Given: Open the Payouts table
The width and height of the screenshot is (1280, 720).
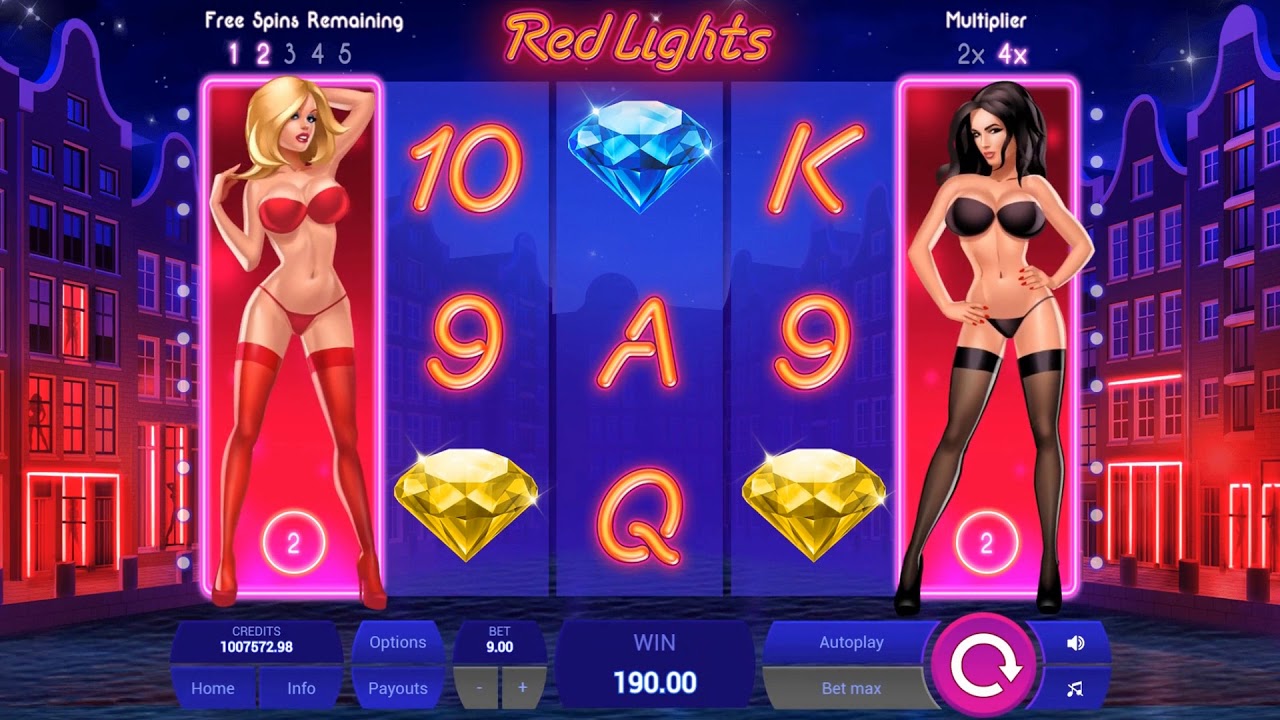Looking at the screenshot, I should [397, 688].
